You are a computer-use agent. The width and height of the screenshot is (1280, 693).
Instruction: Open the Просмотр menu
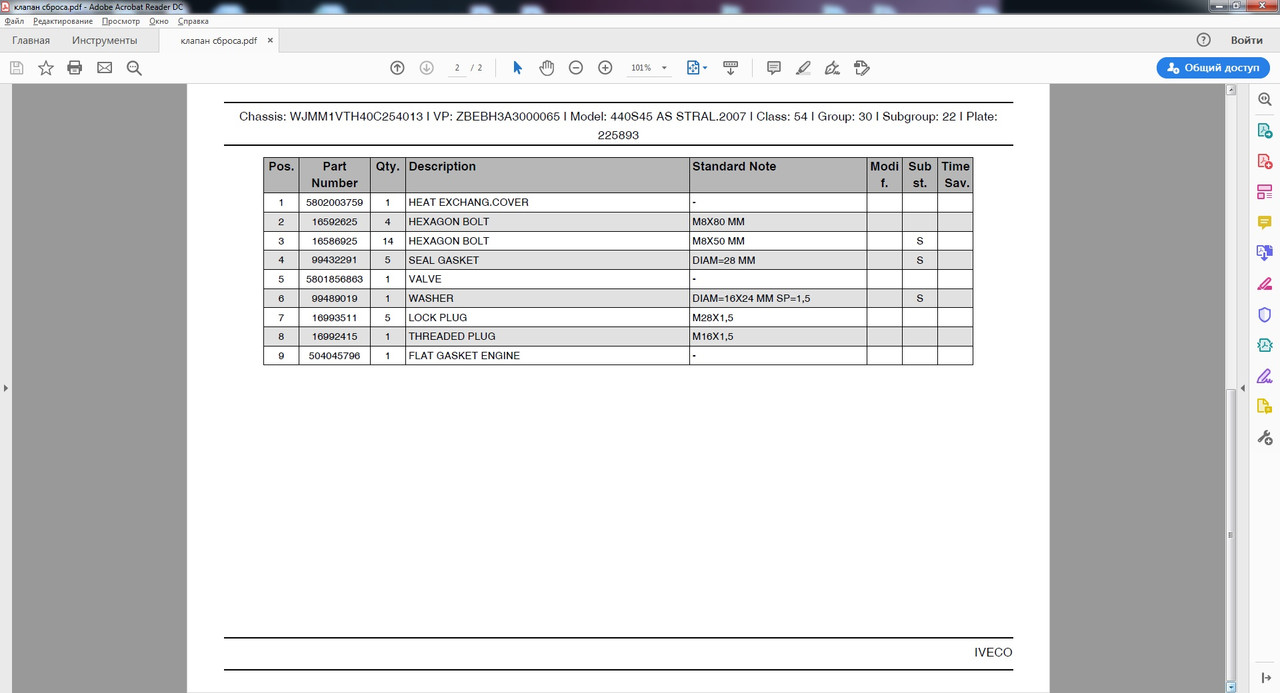pyautogui.click(x=121, y=21)
